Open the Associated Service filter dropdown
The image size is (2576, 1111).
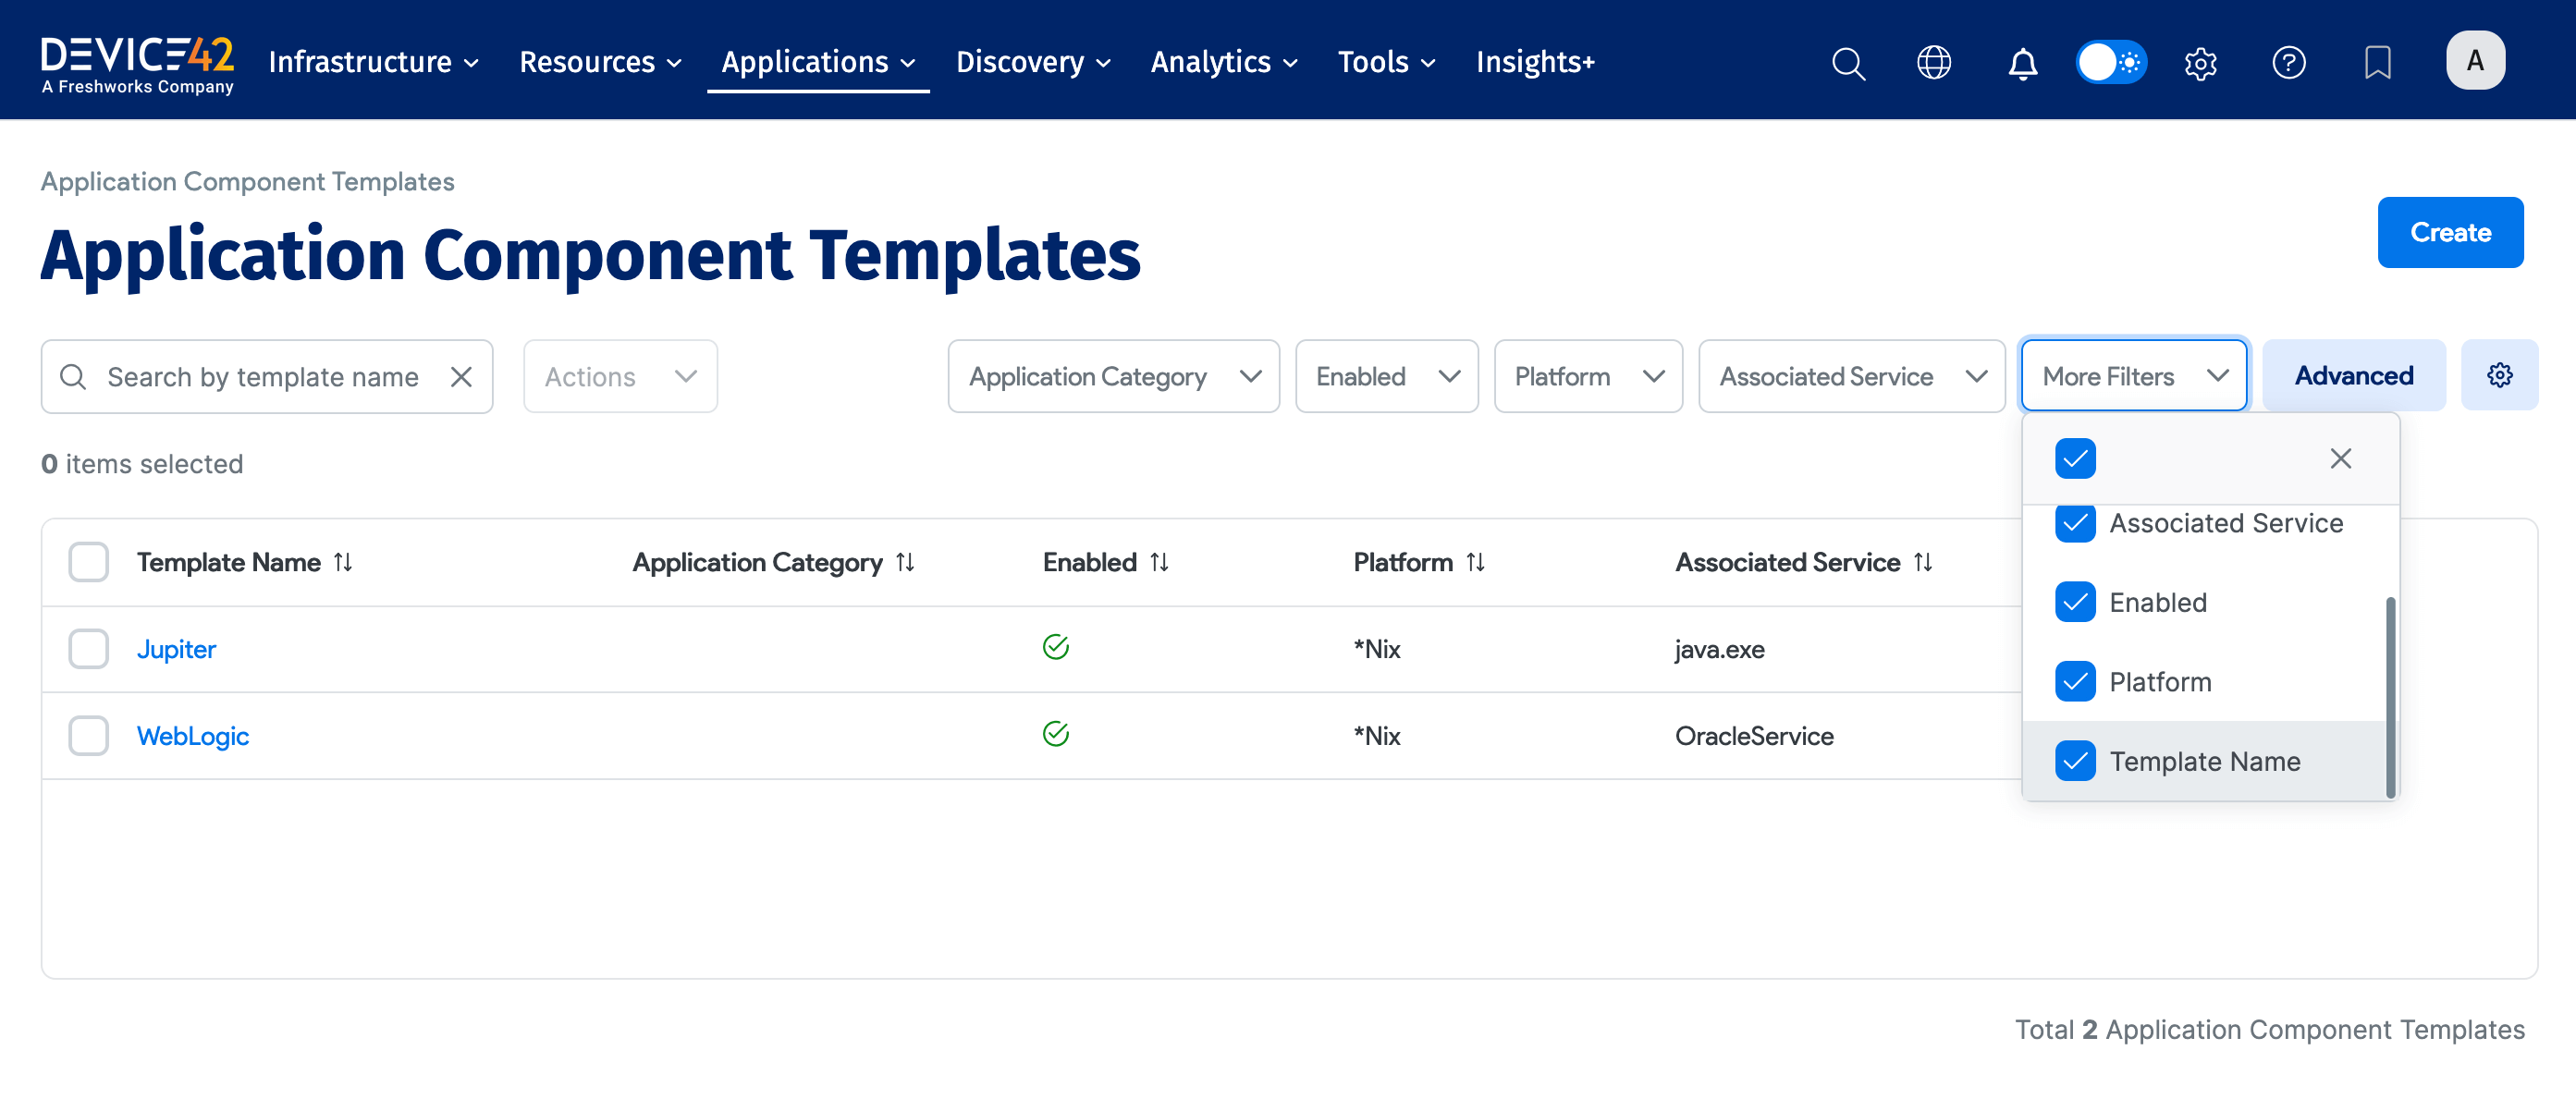point(1851,377)
